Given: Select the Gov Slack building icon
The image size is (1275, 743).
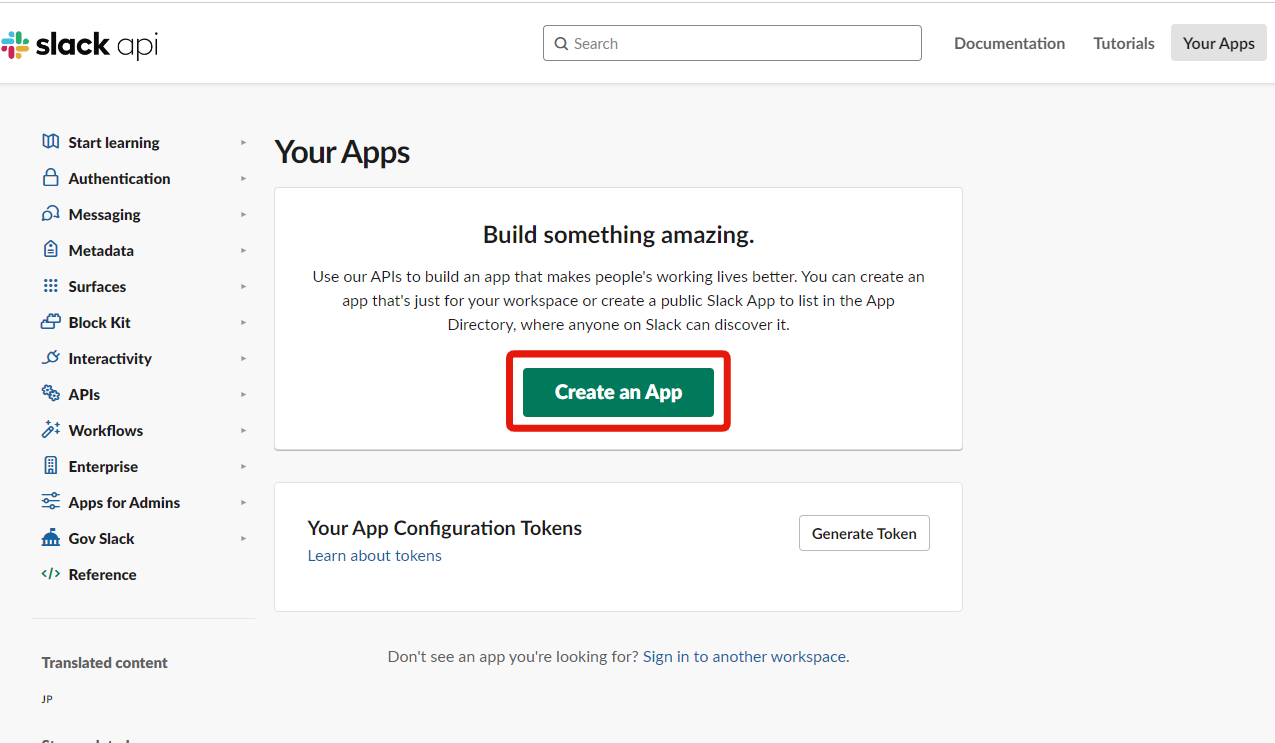Looking at the screenshot, I should [x=51, y=538].
